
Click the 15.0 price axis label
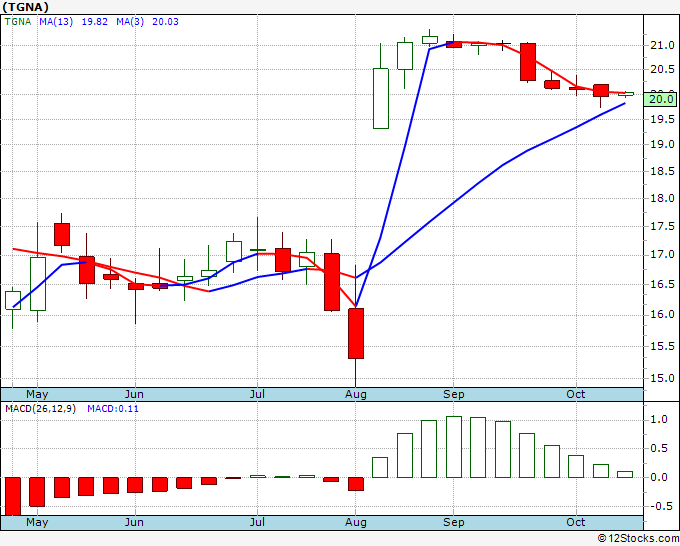point(662,379)
